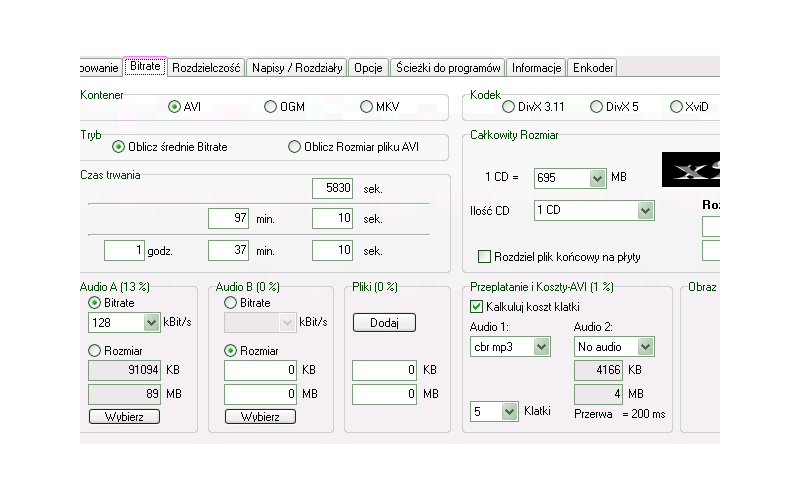Viewport: 800px width, 500px height.
Task: Click the godz. field showing 1
Action: 124,251
